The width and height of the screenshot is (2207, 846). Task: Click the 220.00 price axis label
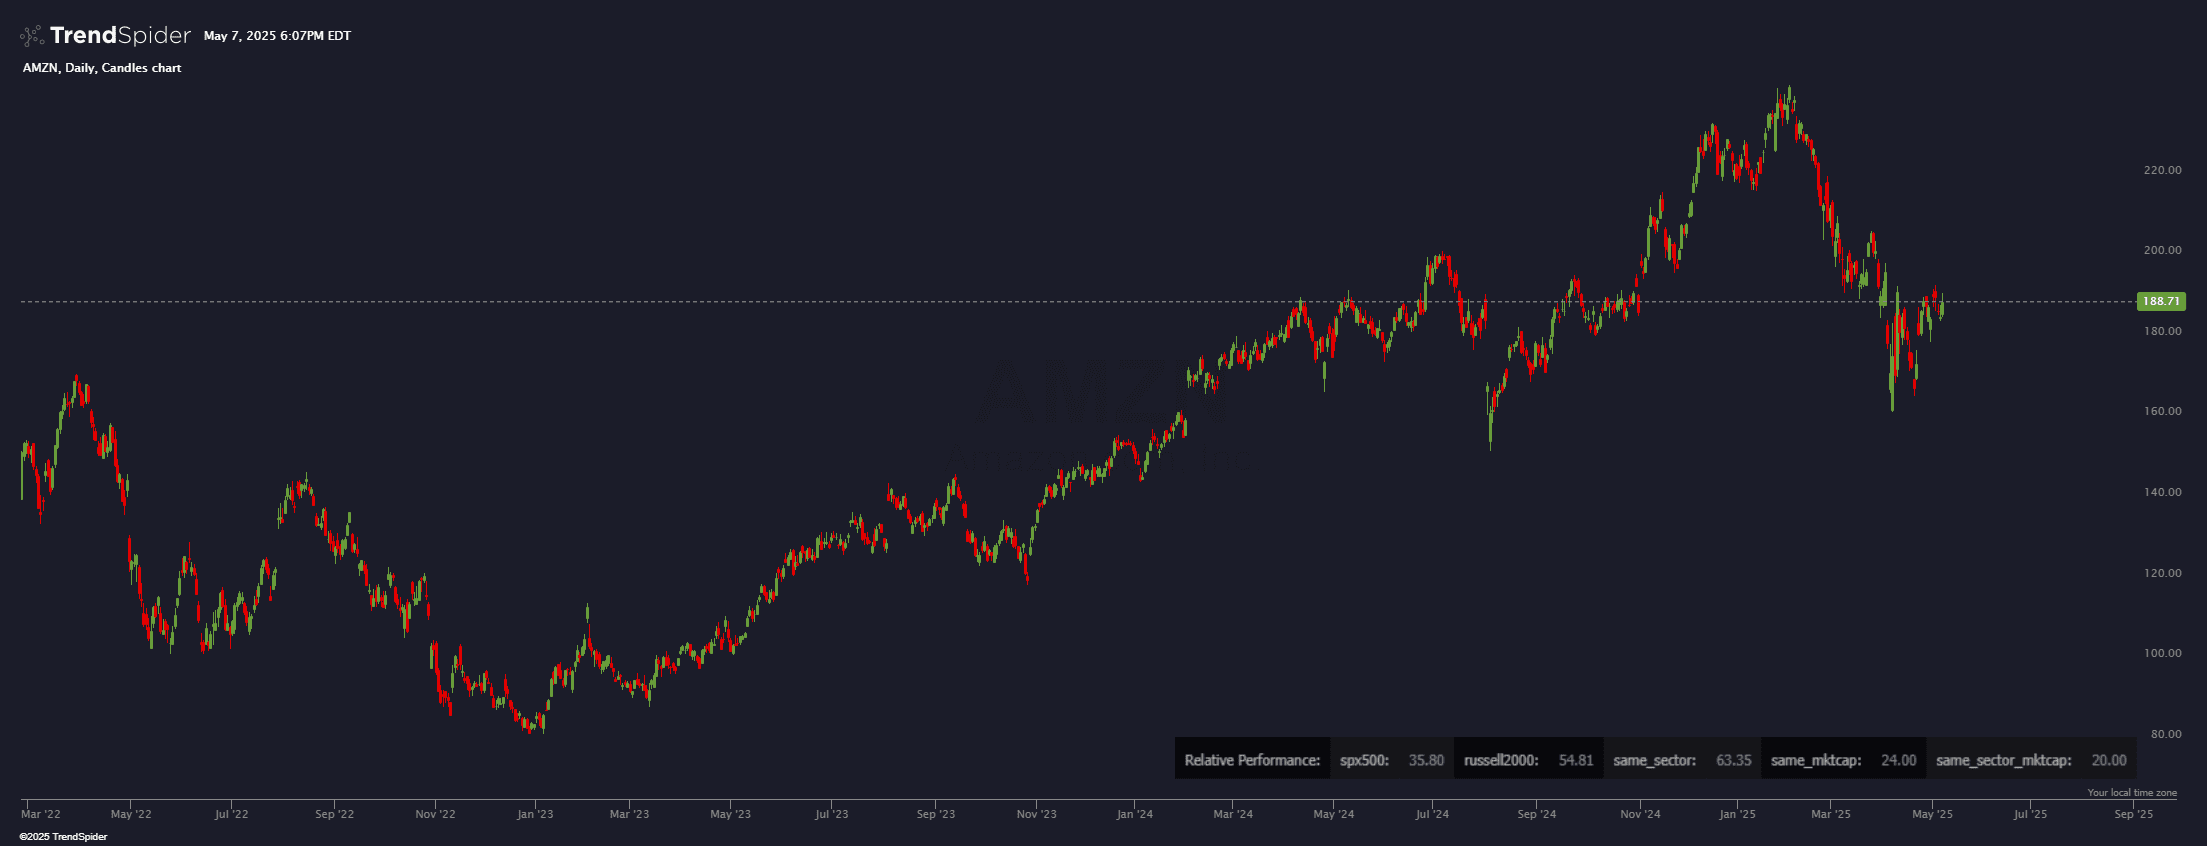(x=2162, y=170)
